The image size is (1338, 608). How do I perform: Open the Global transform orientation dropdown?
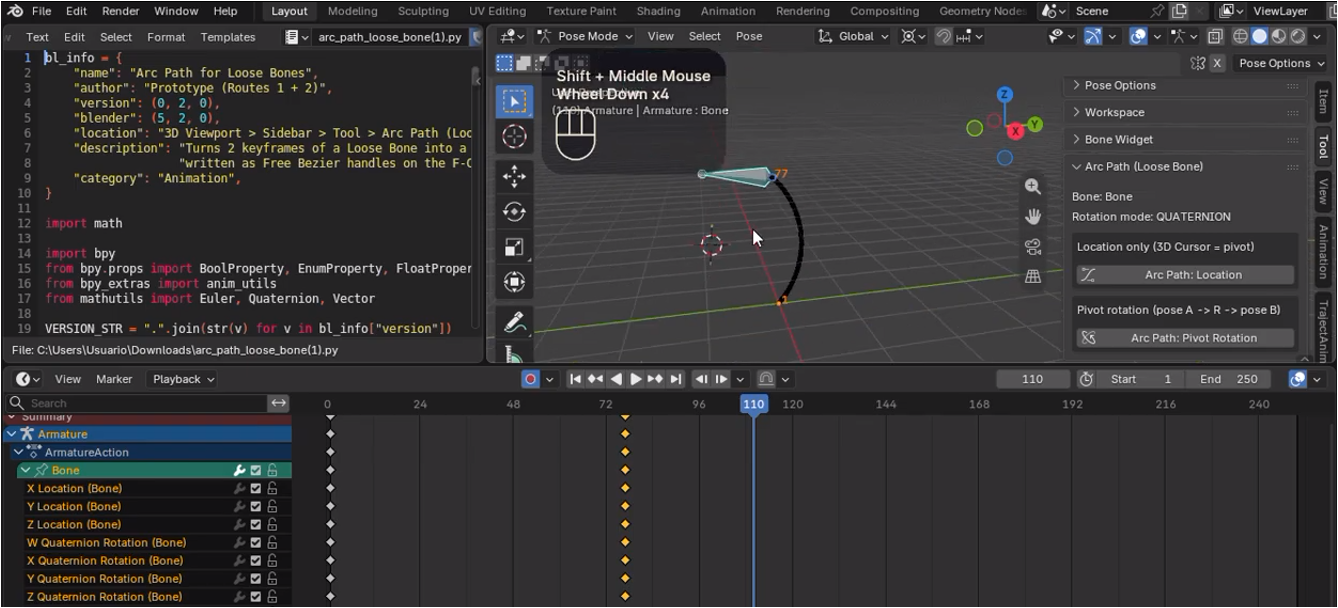(x=853, y=36)
